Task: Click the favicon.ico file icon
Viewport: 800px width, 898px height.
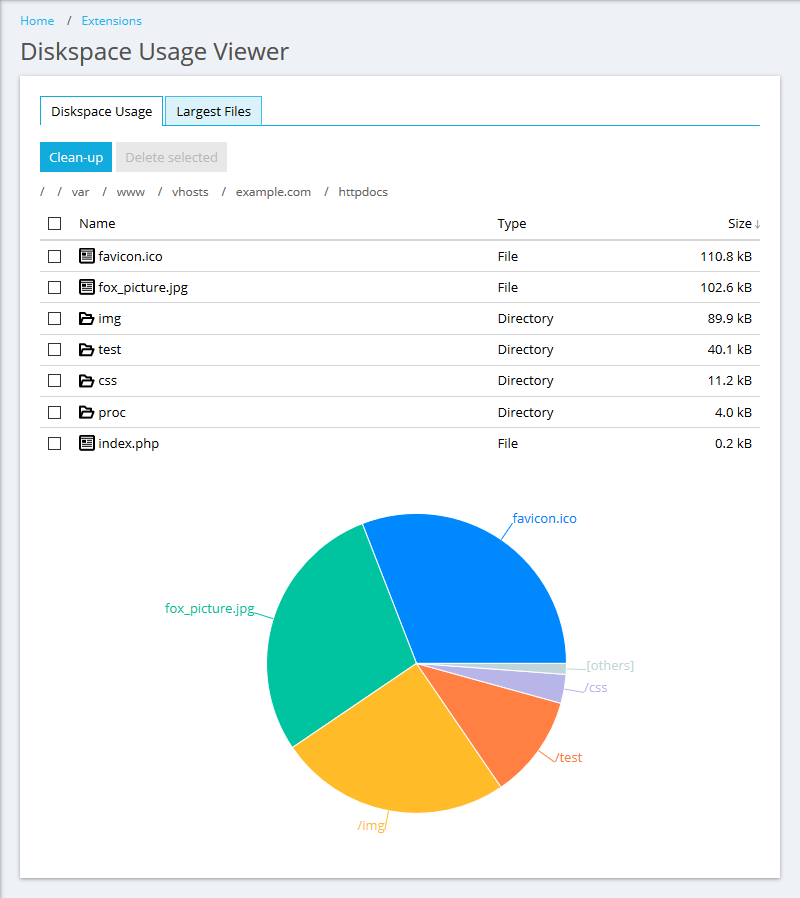Action: [x=87, y=256]
